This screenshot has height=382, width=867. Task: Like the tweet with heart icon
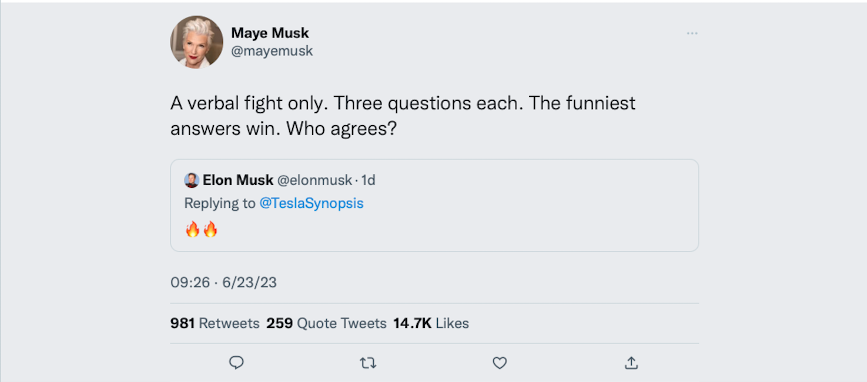(499, 363)
